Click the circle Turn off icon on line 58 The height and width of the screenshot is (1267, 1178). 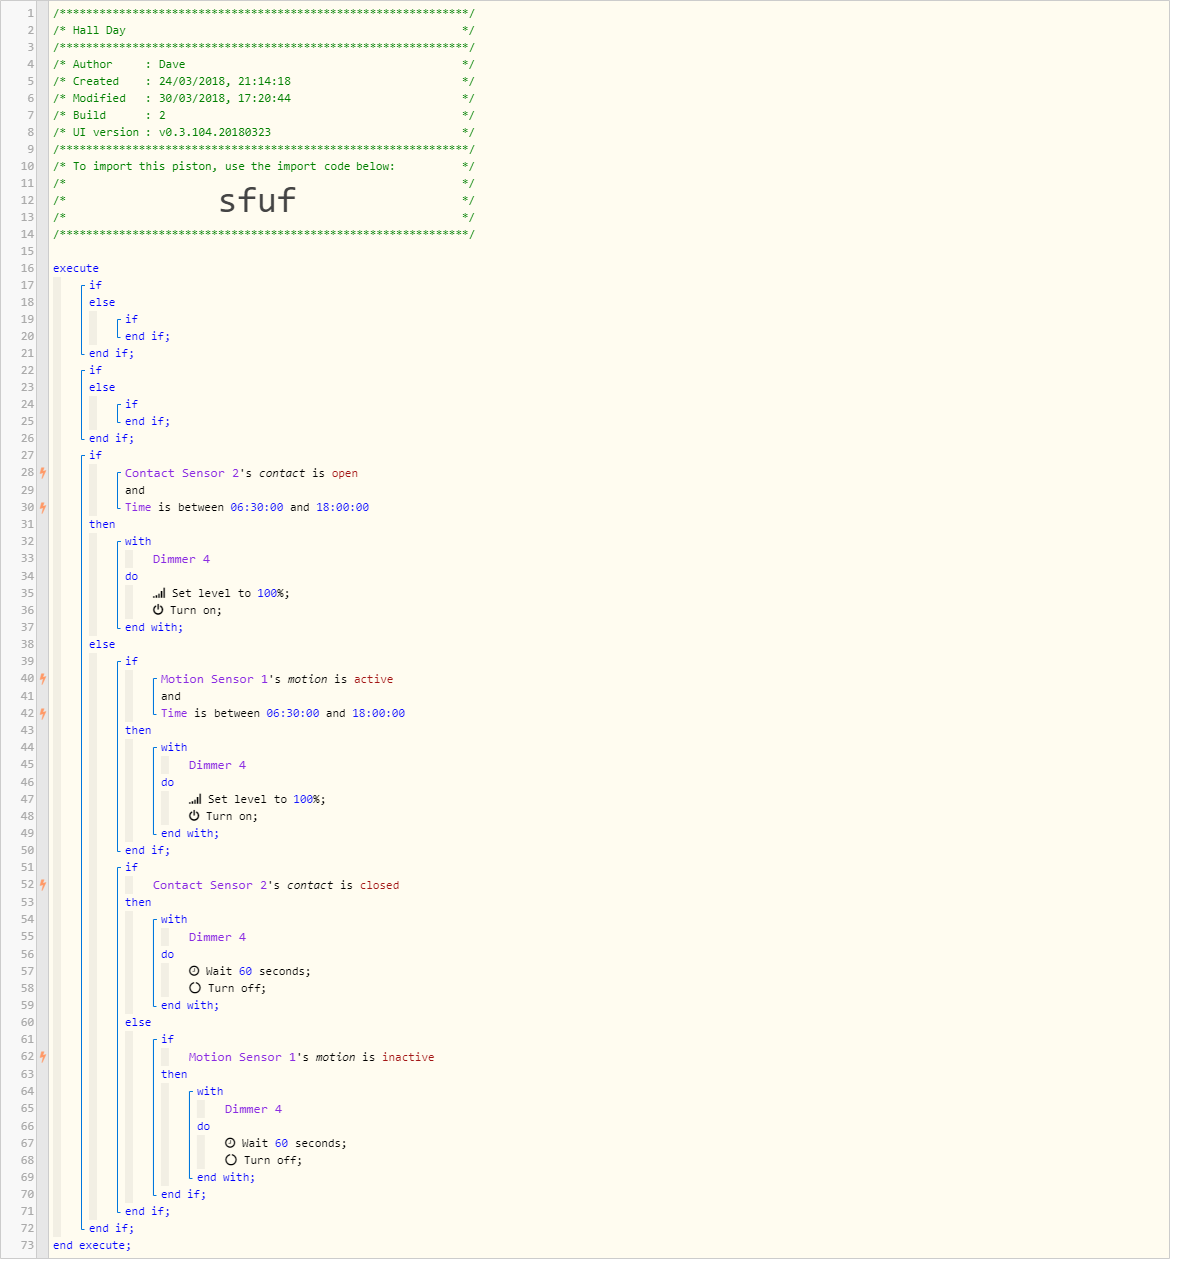(195, 988)
